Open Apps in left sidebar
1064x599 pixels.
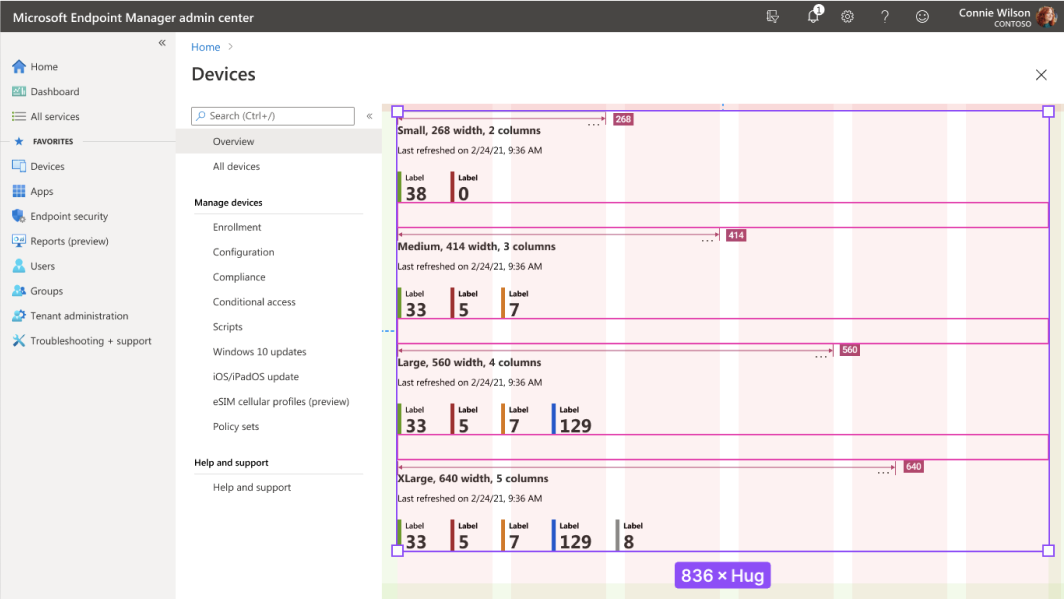pyautogui.click(x=41, y=191)
